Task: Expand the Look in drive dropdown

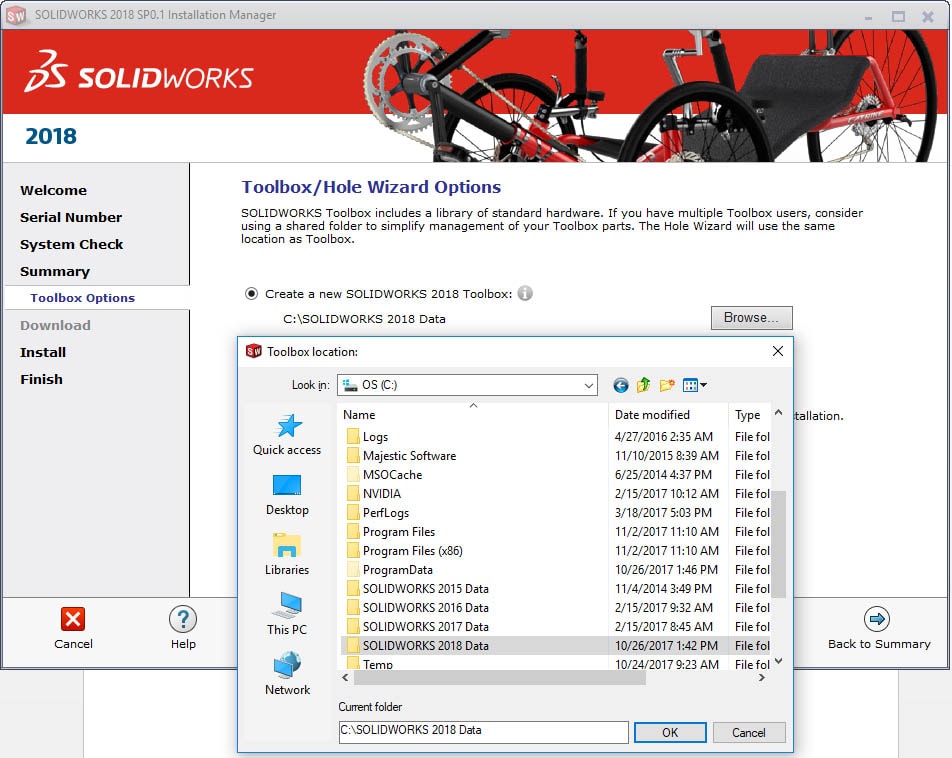Action: tap(588, 385)
